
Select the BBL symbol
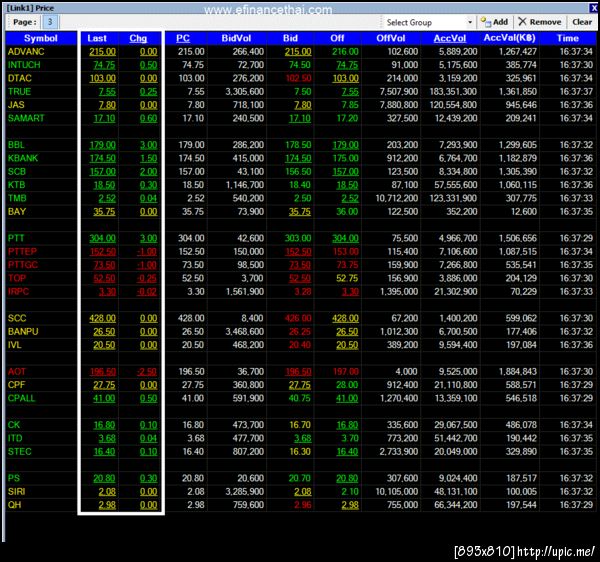point(16,145)
